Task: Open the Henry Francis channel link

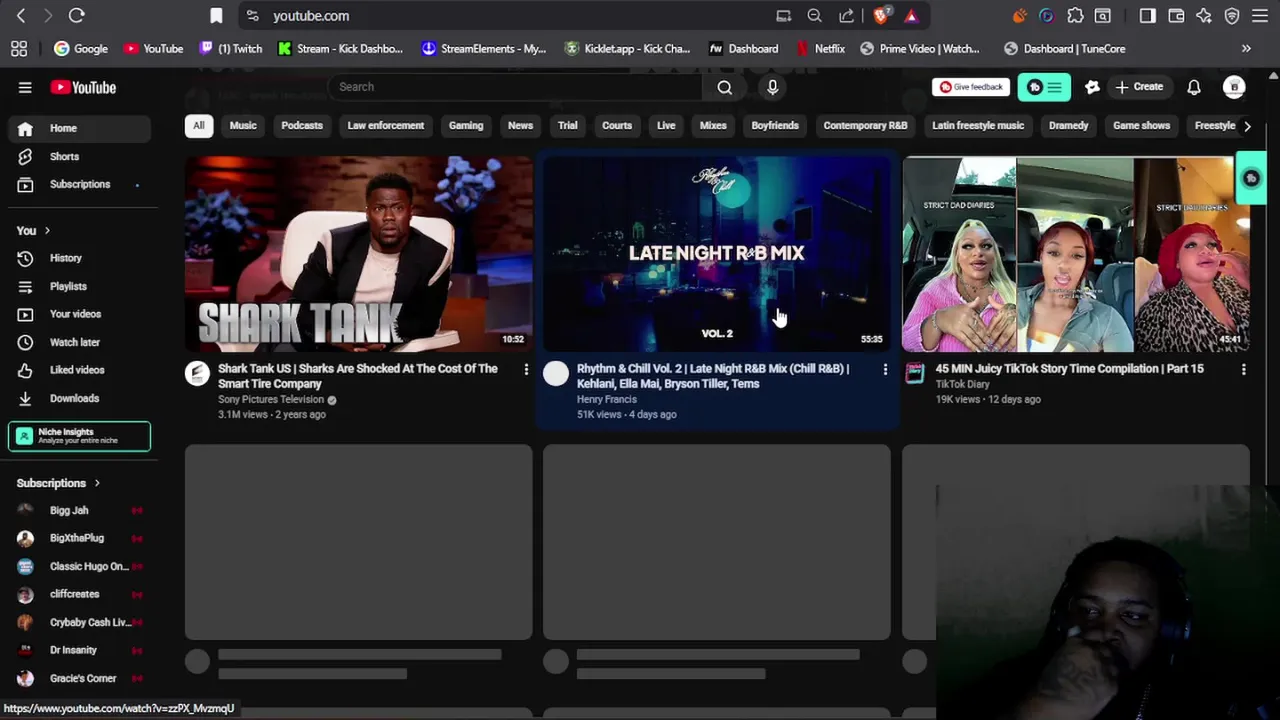Action: pos(606,400)
